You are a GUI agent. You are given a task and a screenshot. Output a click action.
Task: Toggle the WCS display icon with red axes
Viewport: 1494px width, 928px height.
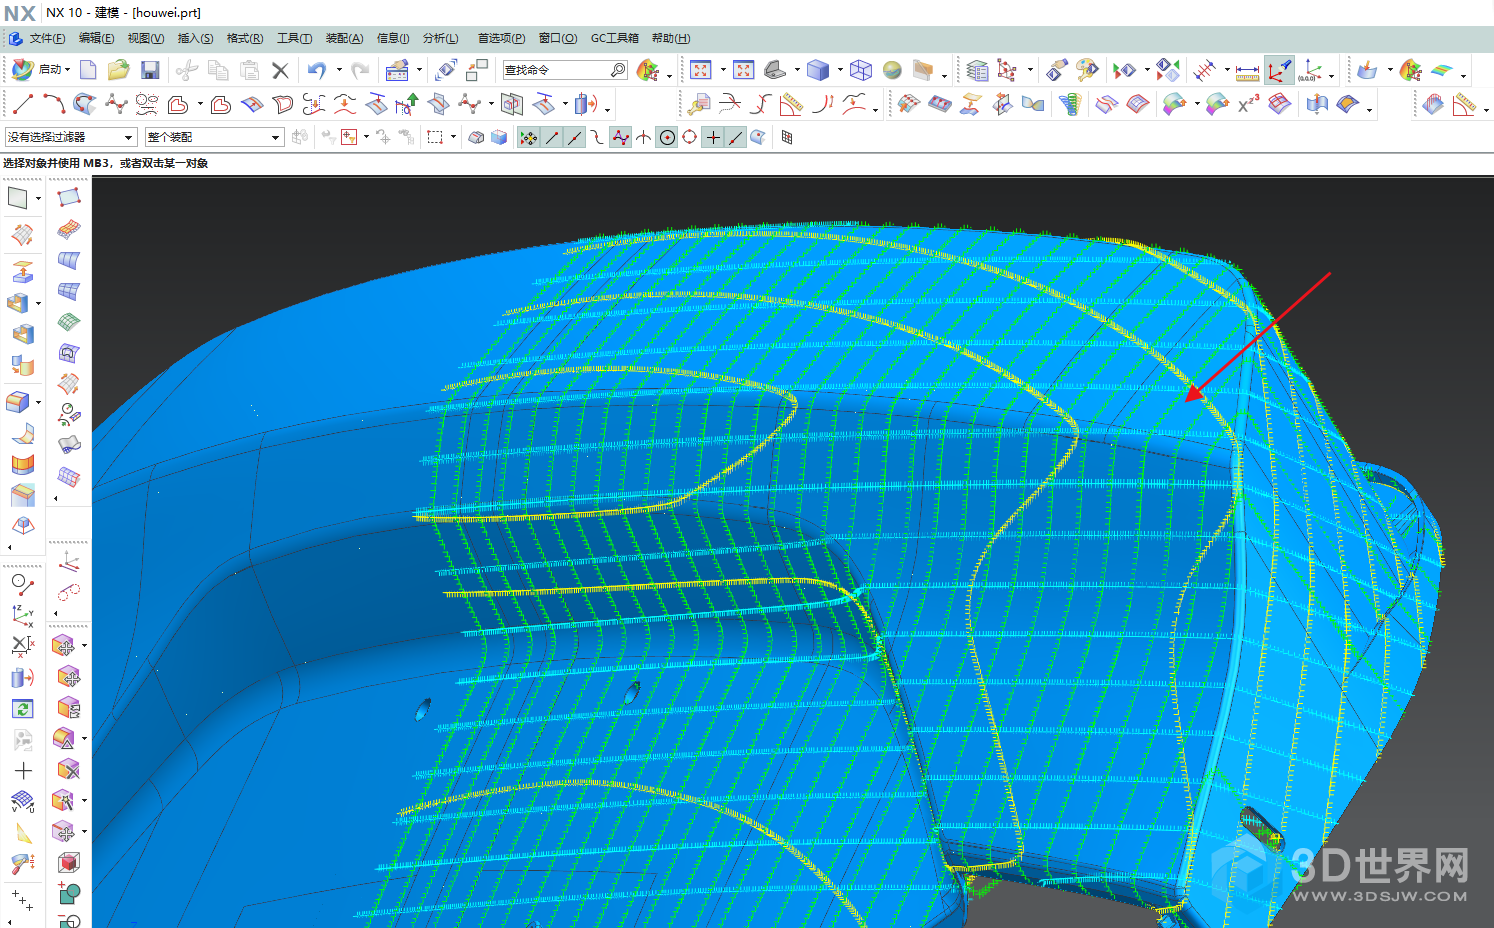[1279, 71]
